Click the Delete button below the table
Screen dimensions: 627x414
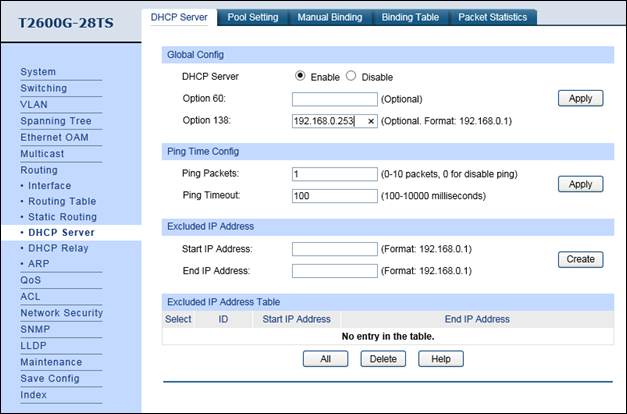383,359
